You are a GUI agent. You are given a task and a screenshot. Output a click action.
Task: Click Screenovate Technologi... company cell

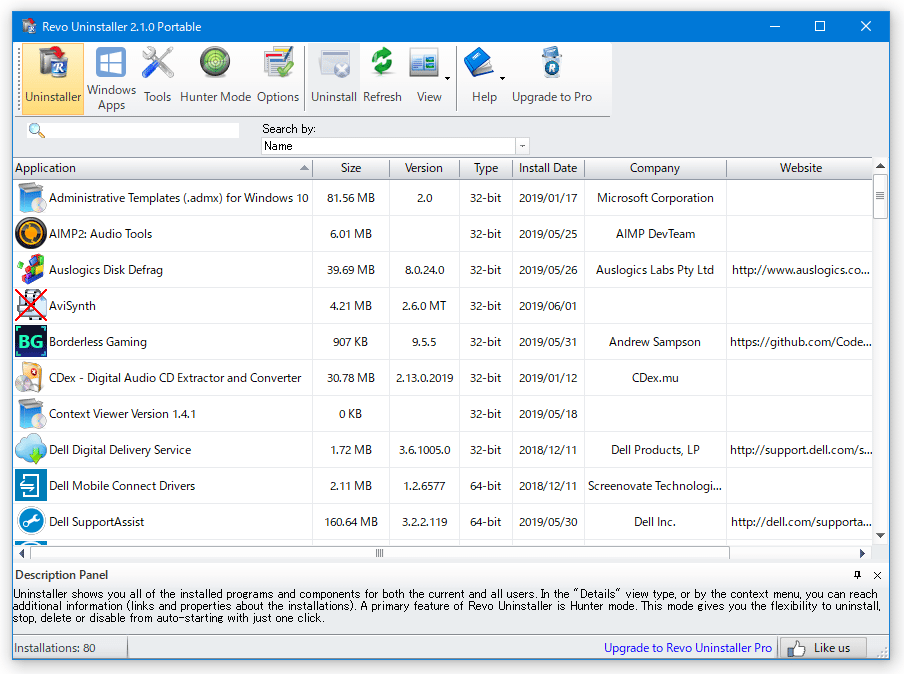655,486
